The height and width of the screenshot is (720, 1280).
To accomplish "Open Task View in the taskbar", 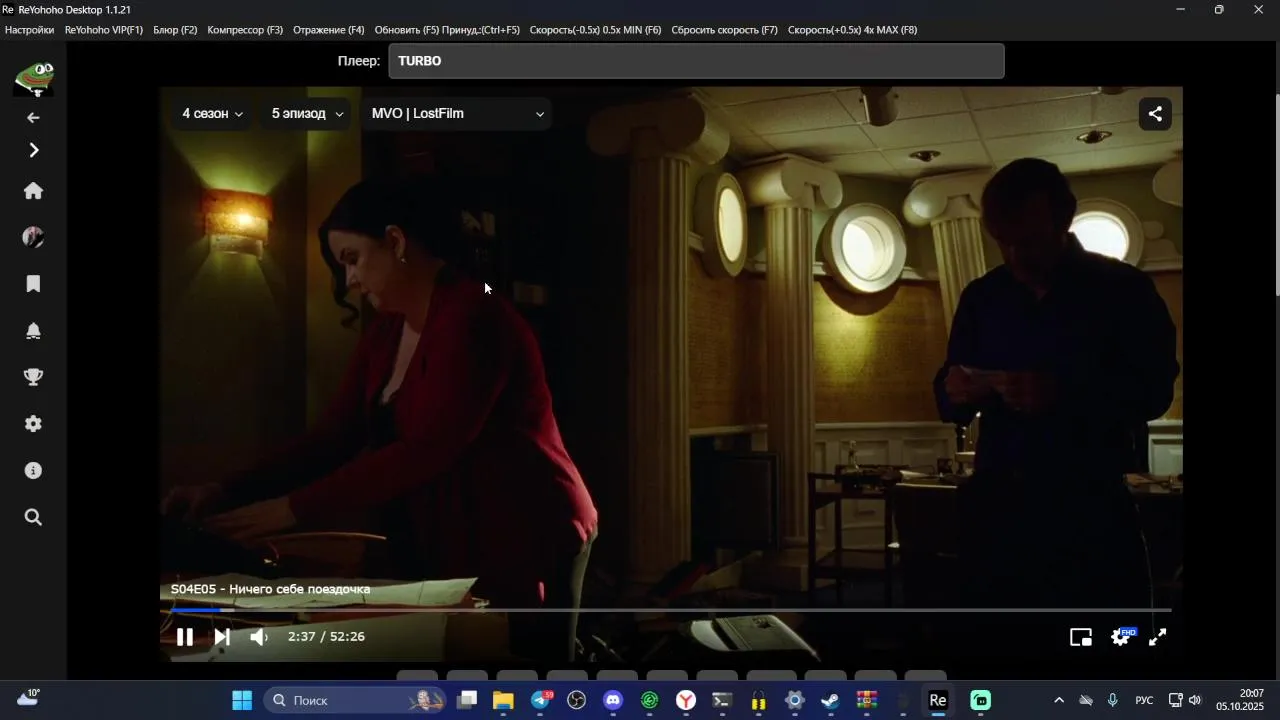I will 466,700.
